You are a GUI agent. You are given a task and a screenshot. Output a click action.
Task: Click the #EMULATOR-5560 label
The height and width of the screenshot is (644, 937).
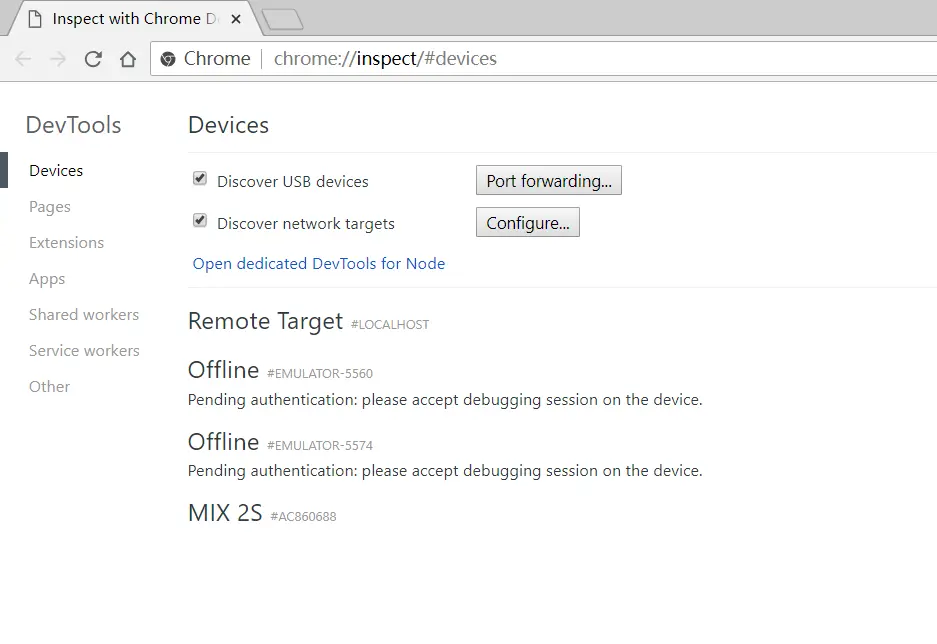click(x=320, y=373)
